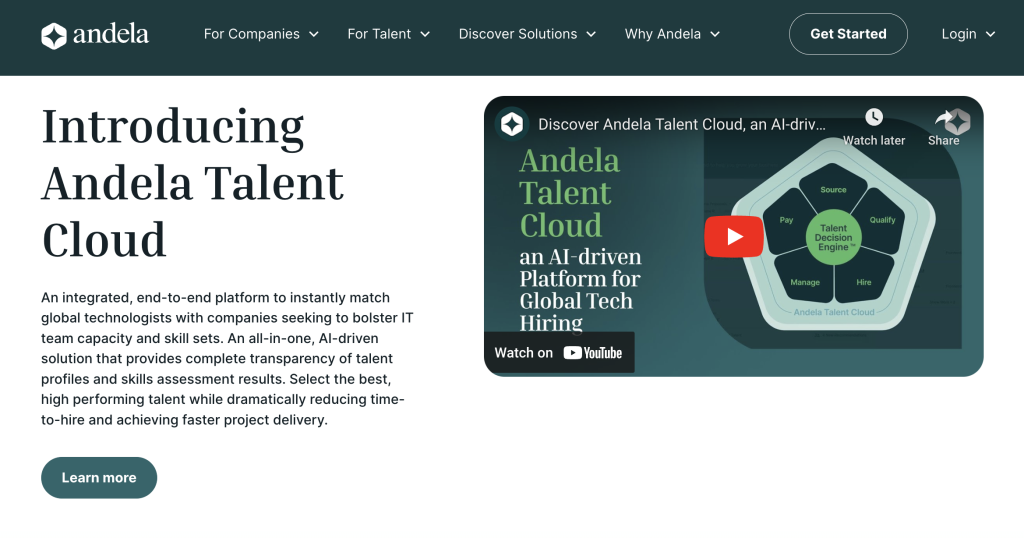Click the Andela Talent Cloud label under pentagon

pos(834,312)
